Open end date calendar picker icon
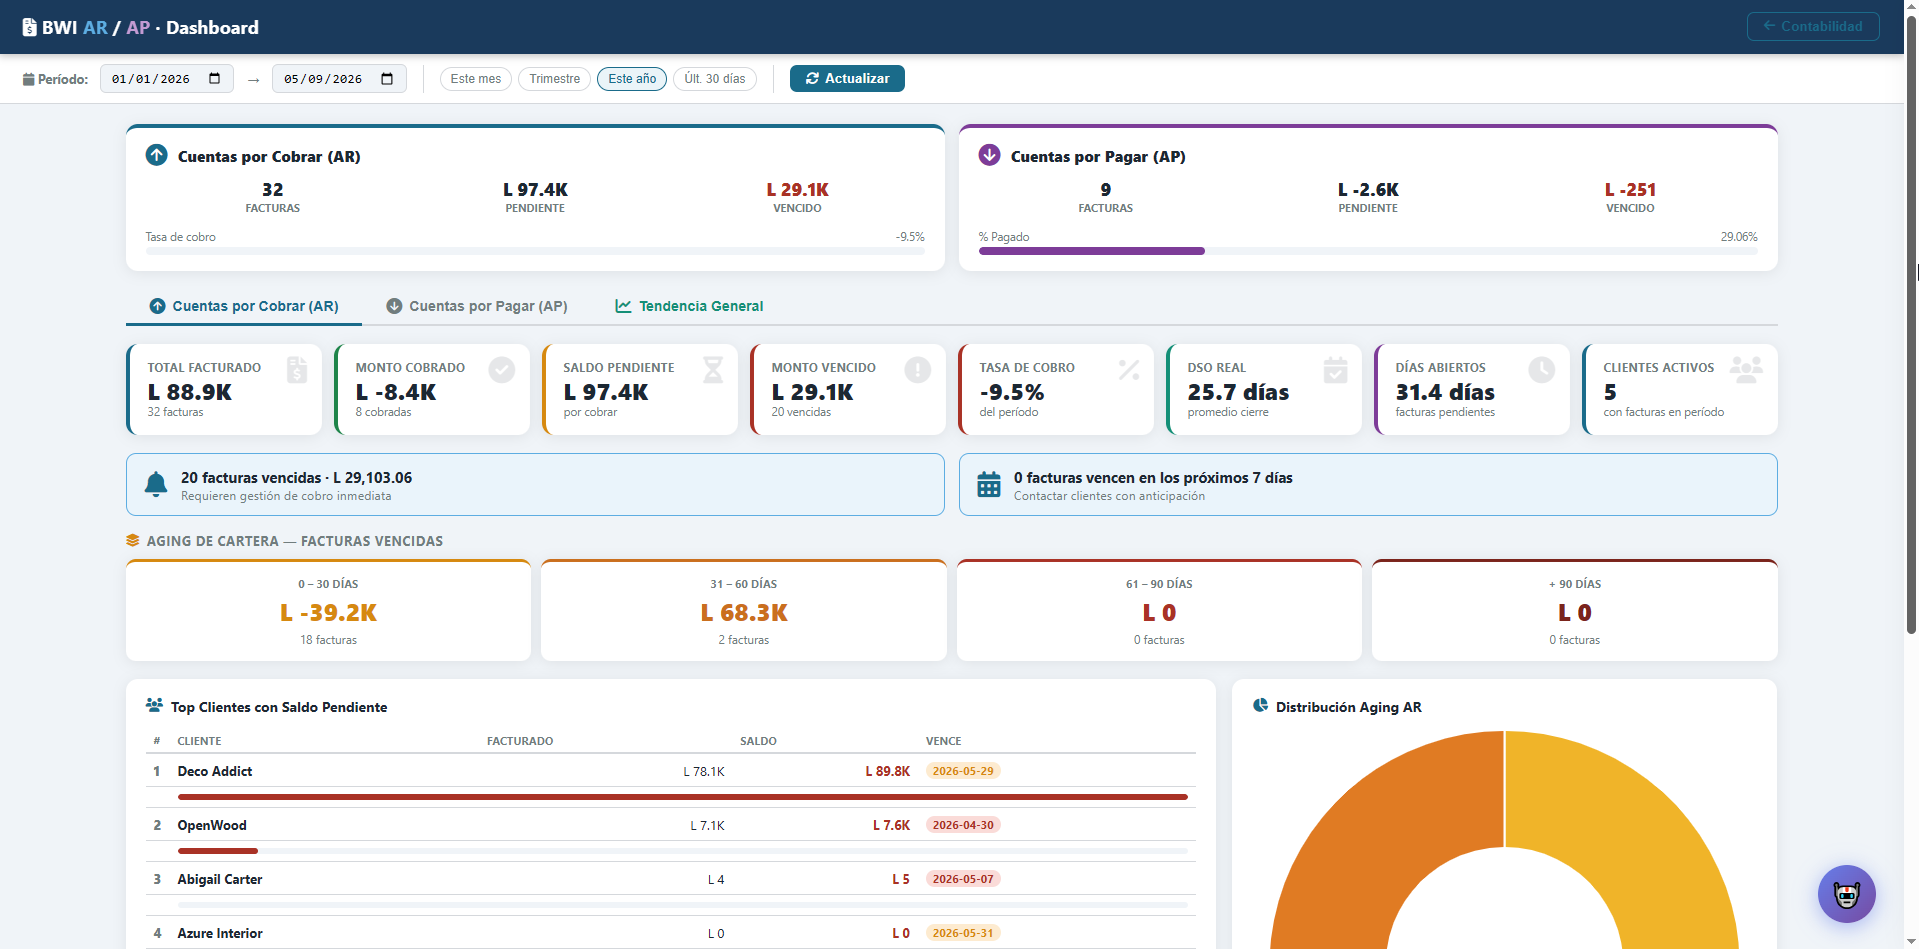 point(387,79)
